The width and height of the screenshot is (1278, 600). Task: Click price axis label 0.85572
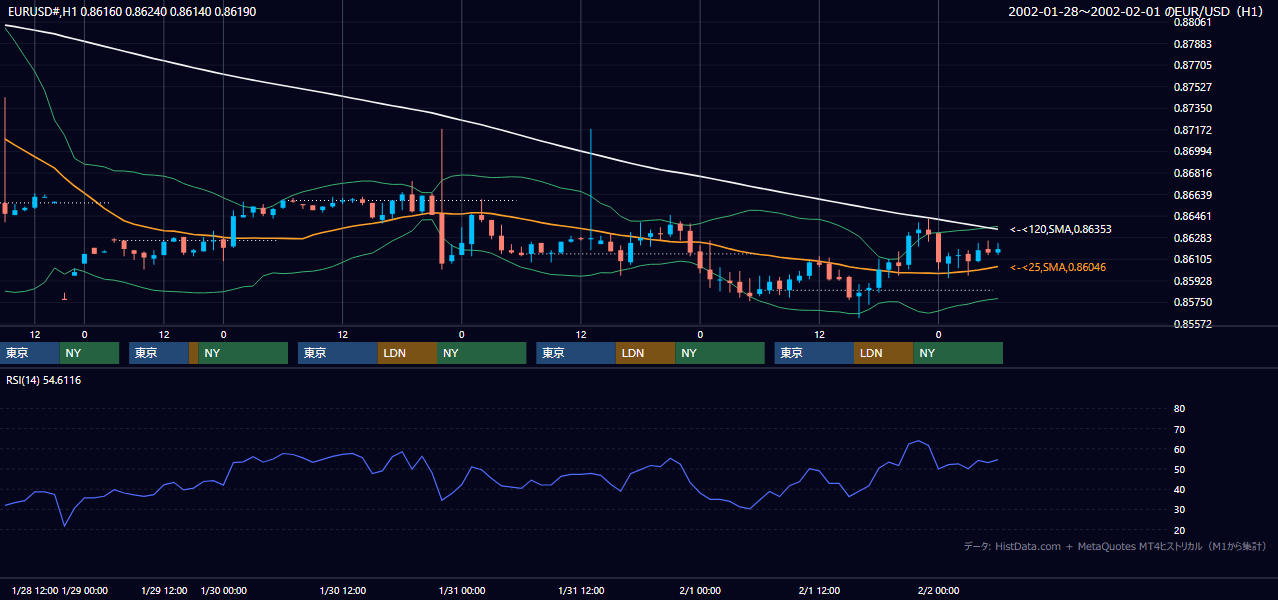point(1192,324)
